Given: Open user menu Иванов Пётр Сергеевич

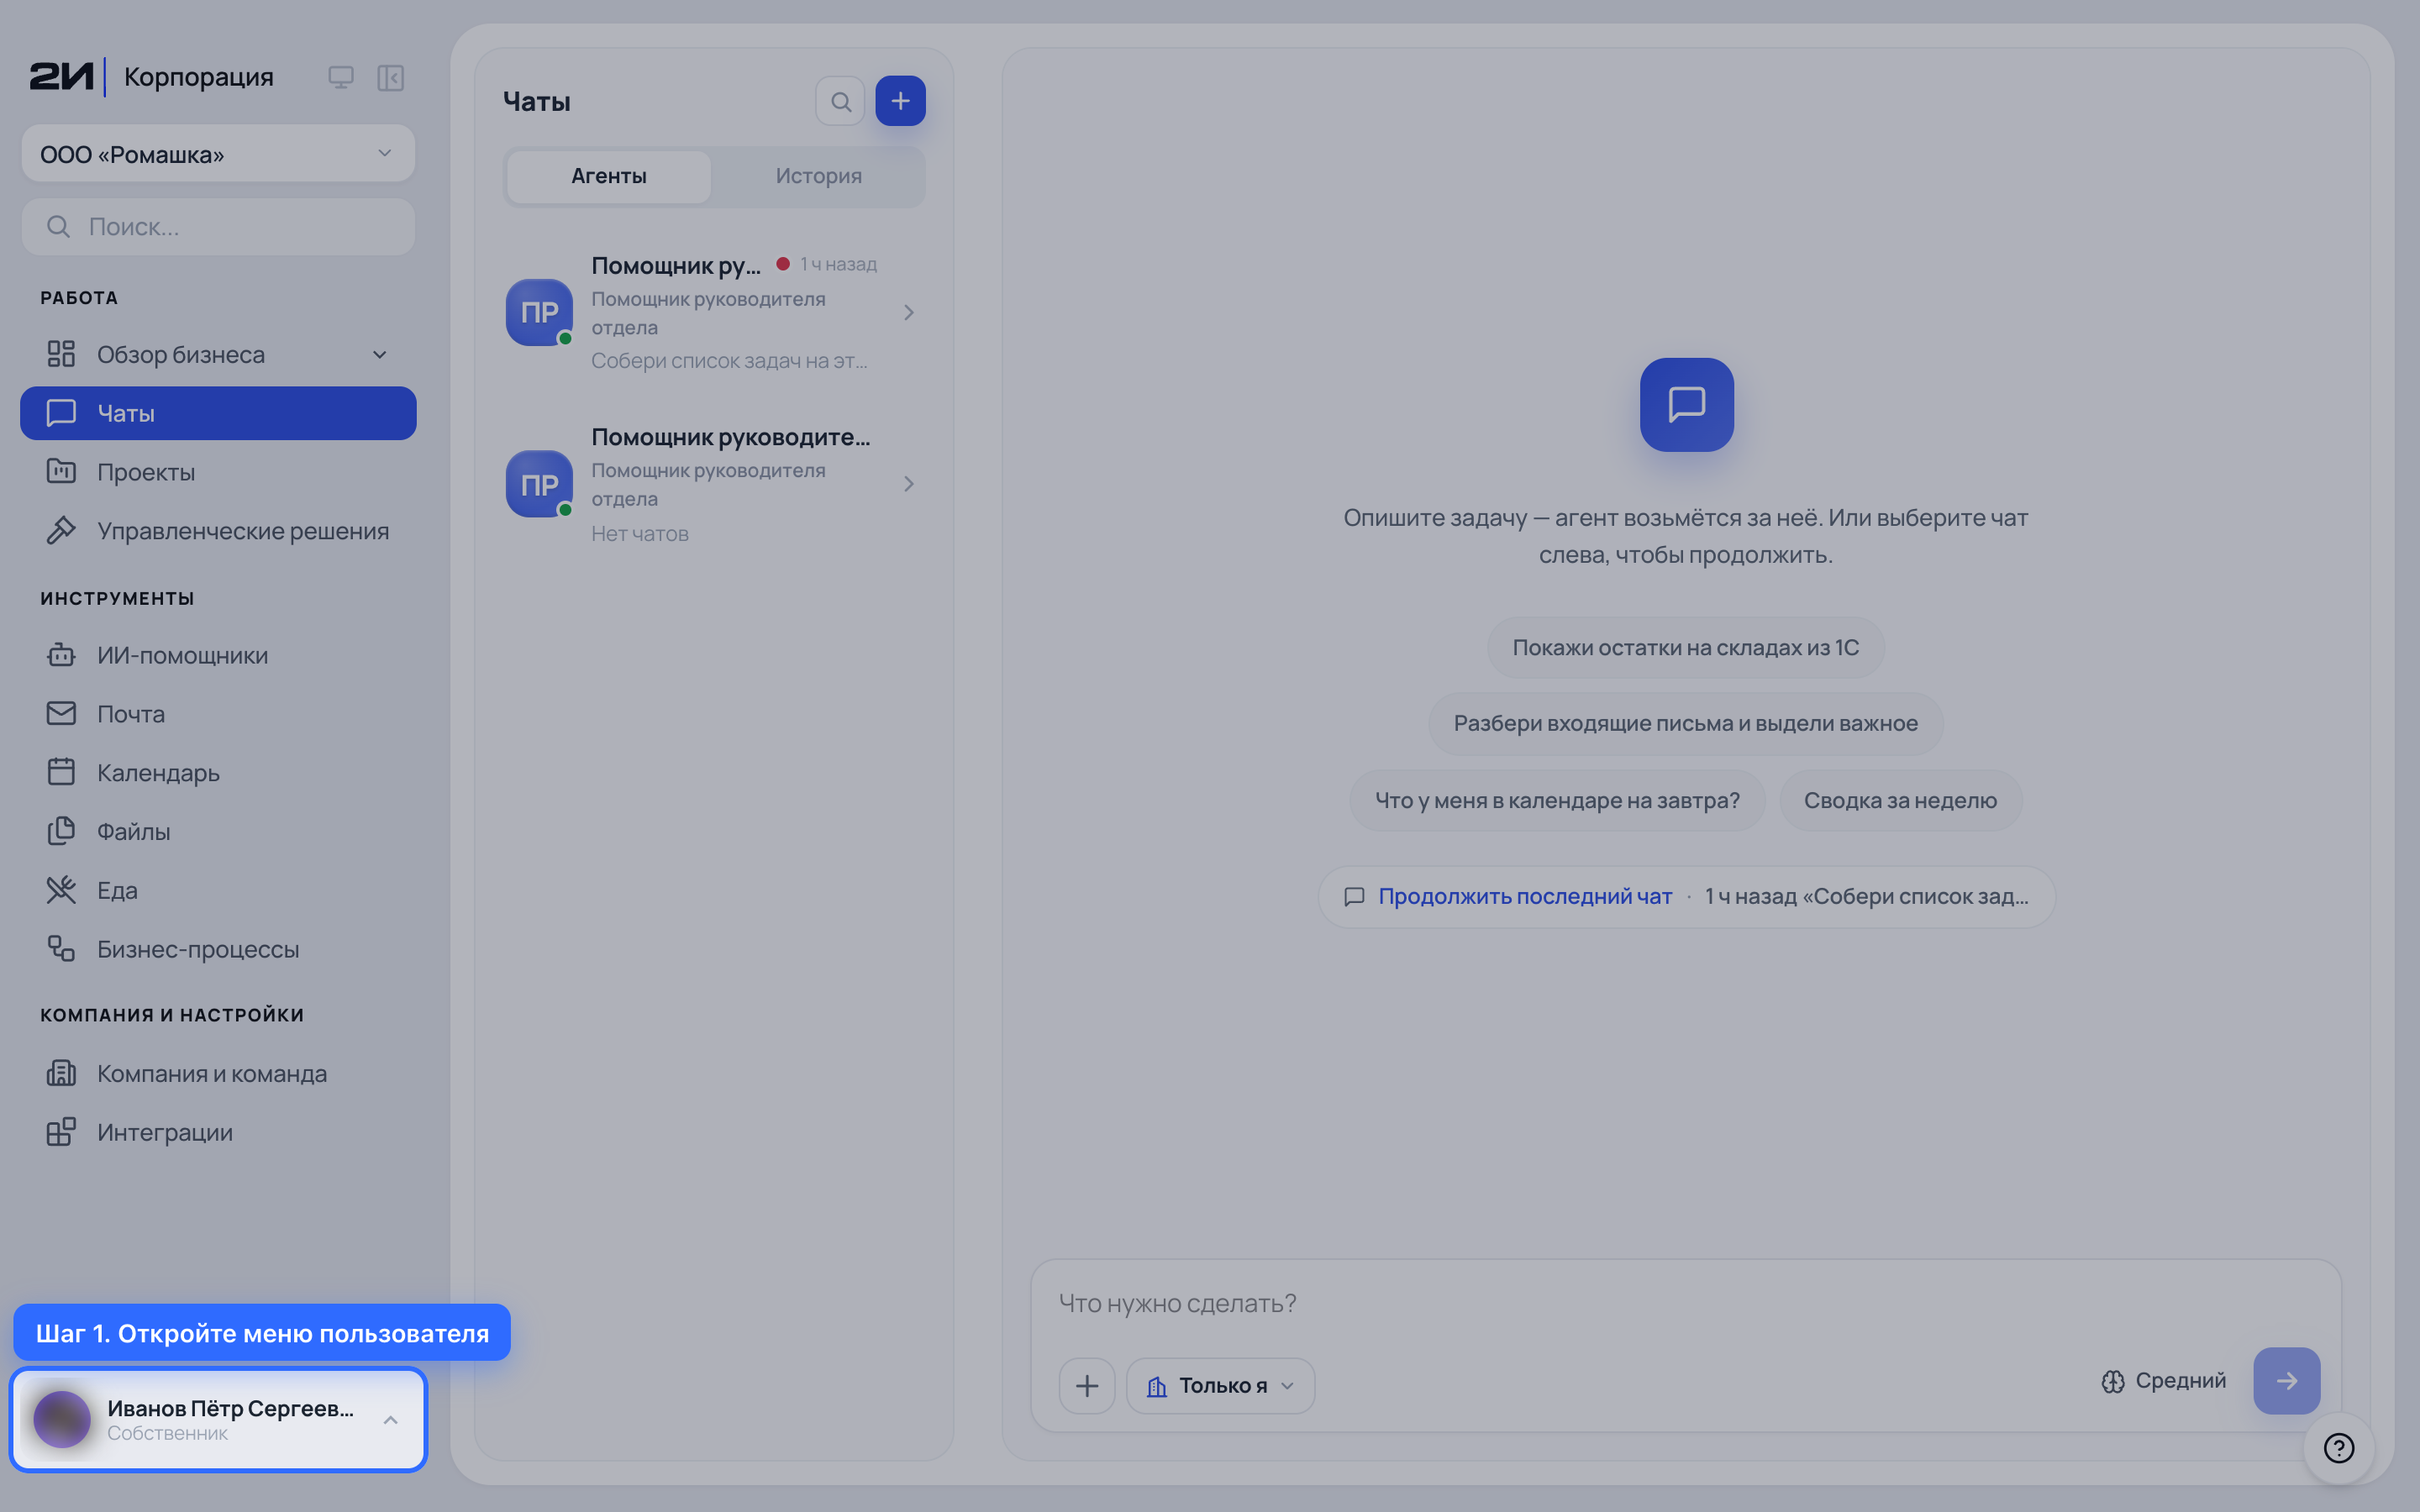Looking at the screenshot, I should 218,1419.
